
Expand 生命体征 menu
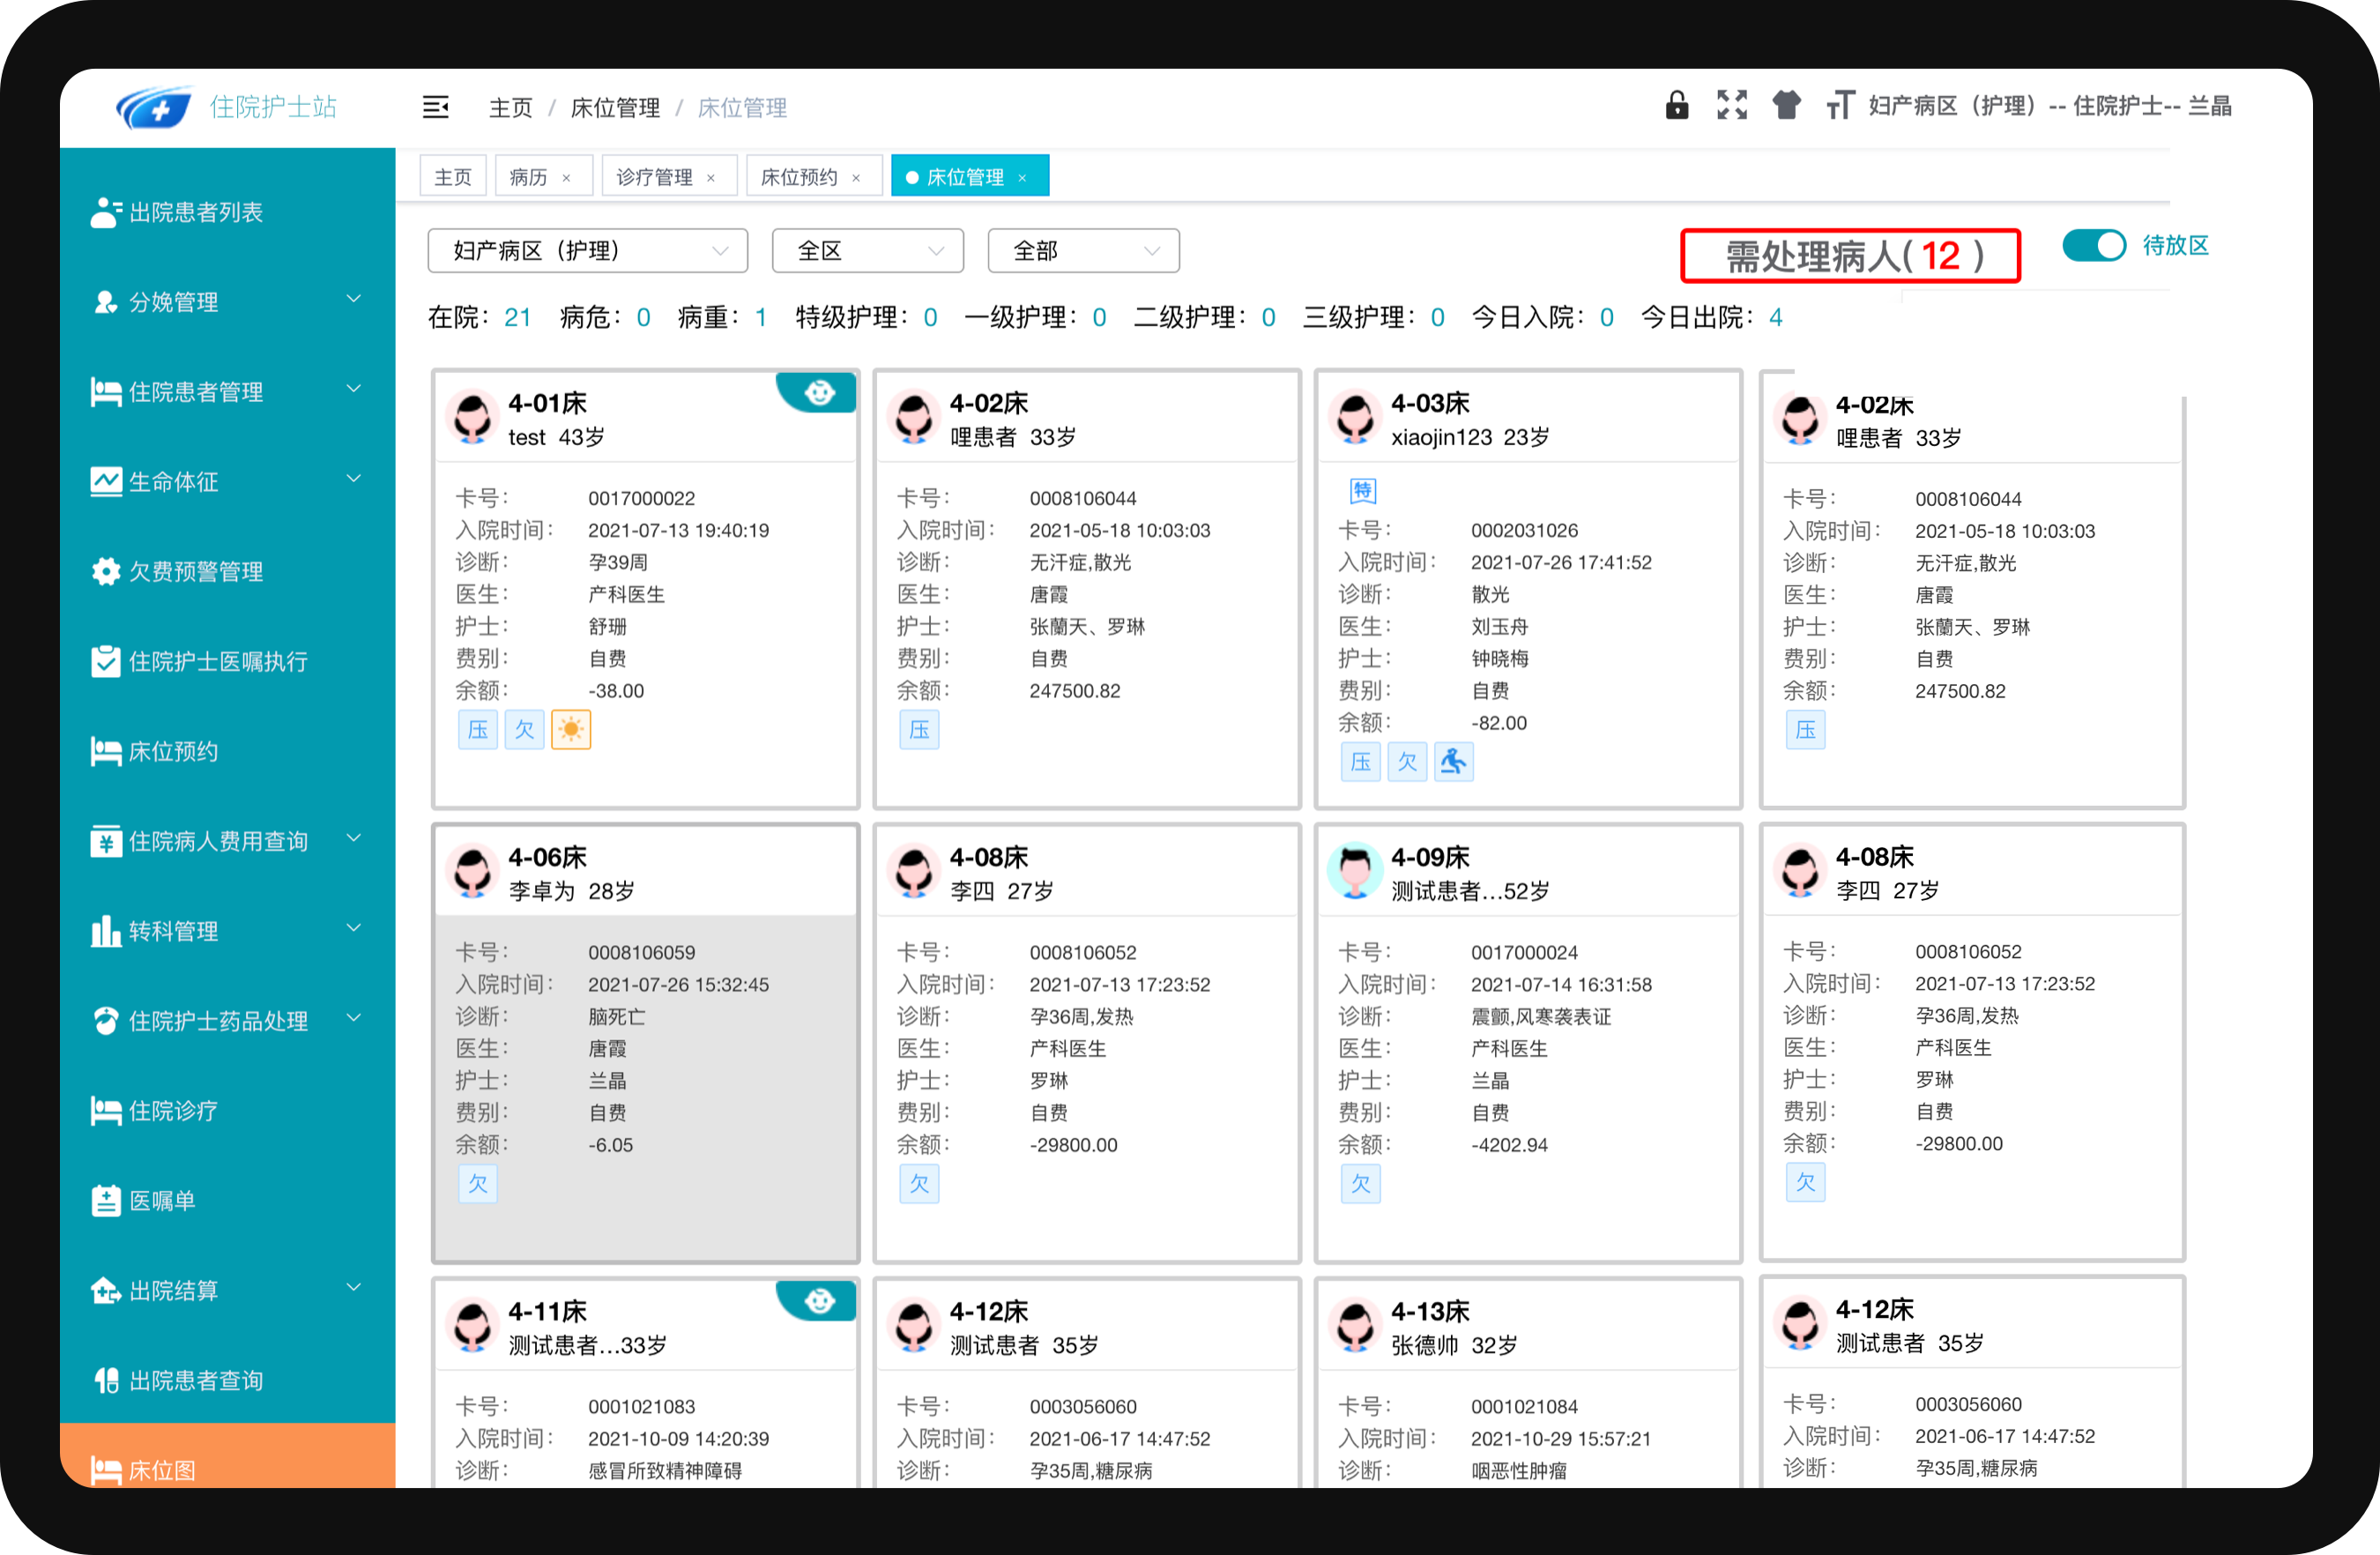pyautogui.click(x=228, y=481)
